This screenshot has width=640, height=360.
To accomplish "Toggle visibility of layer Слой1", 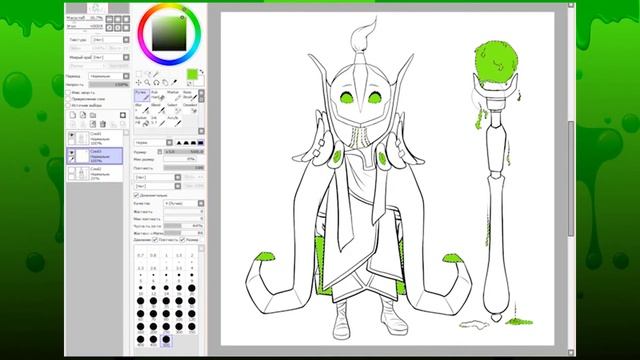I will tap(71, 135).
